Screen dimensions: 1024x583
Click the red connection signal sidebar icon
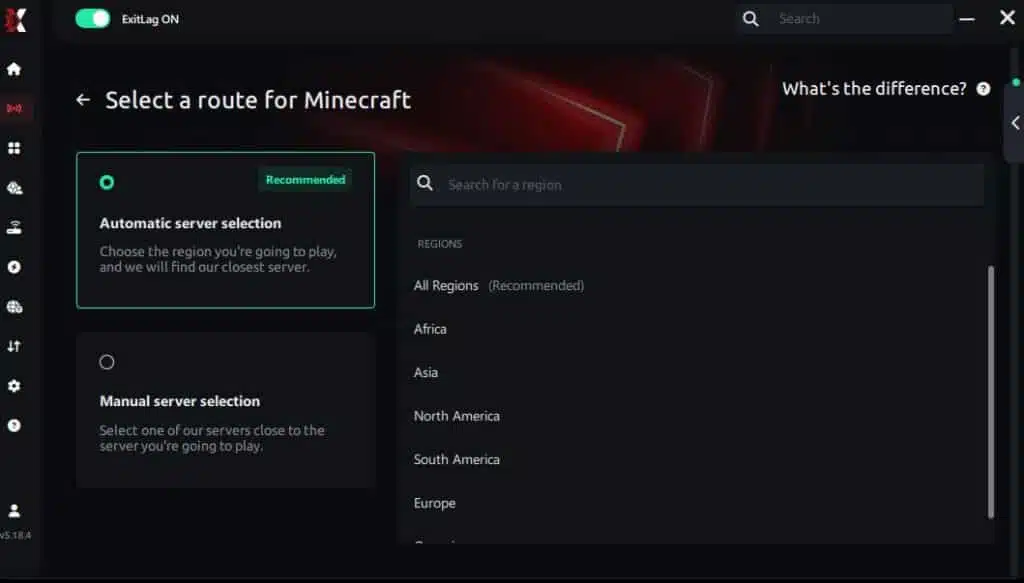click(14, 108)
